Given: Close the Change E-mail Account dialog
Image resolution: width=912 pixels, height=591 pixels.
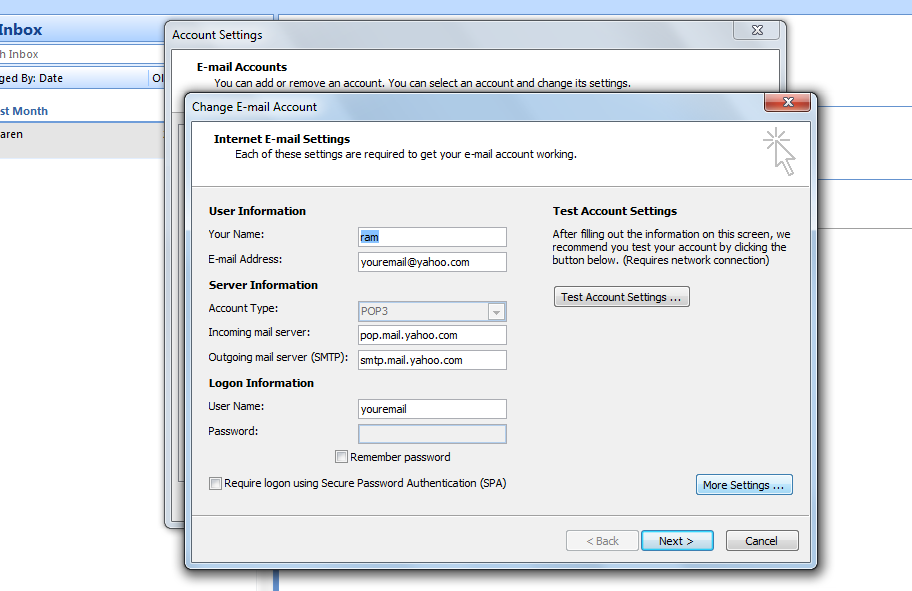Looking at the screenshot, I should (787, 103).
